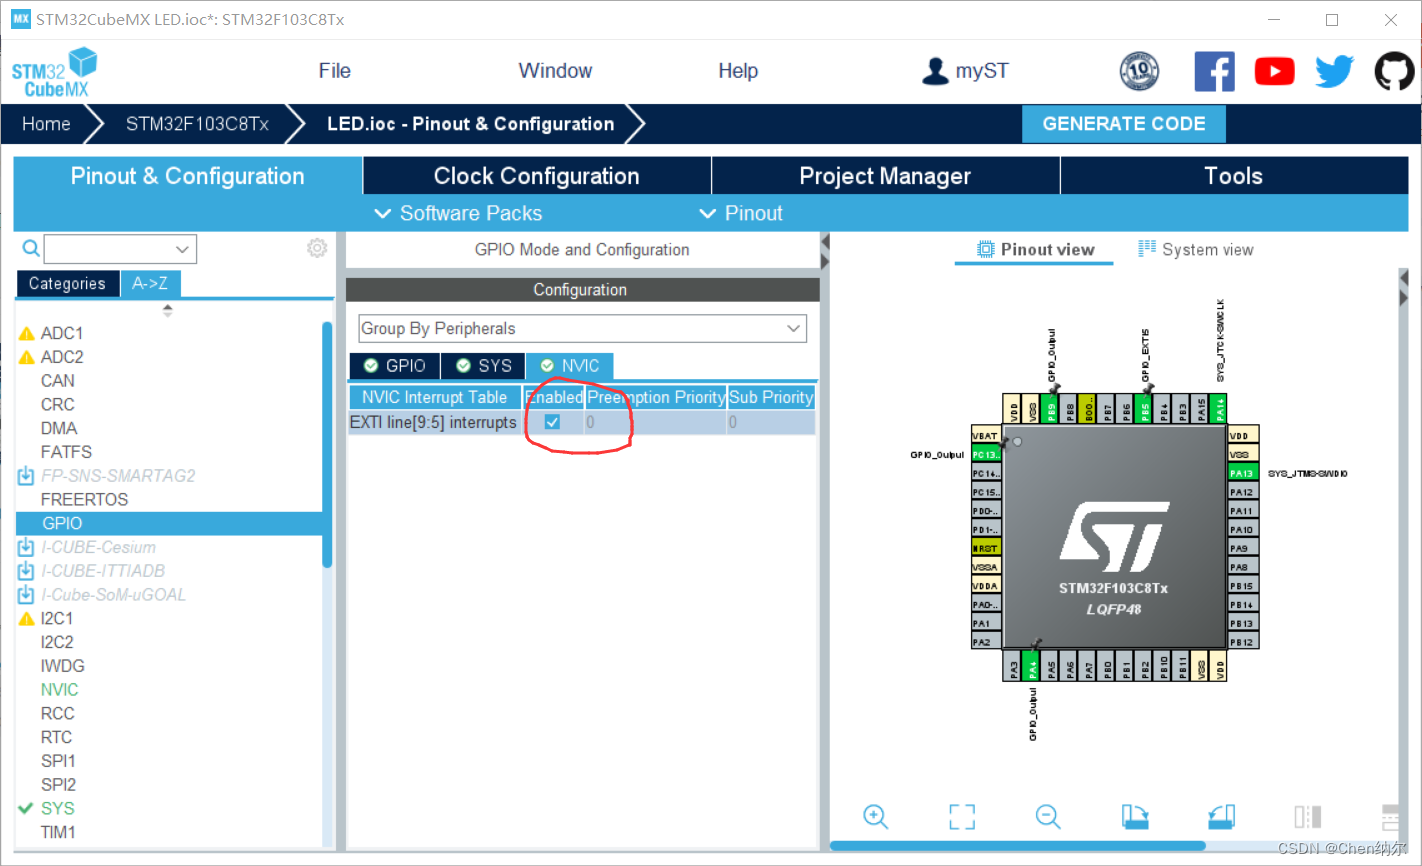Screen dimensions: 1422x866
Task: Select the Pinout & Configuration tab
Action: pyautogui.click(x=188, y=176)
